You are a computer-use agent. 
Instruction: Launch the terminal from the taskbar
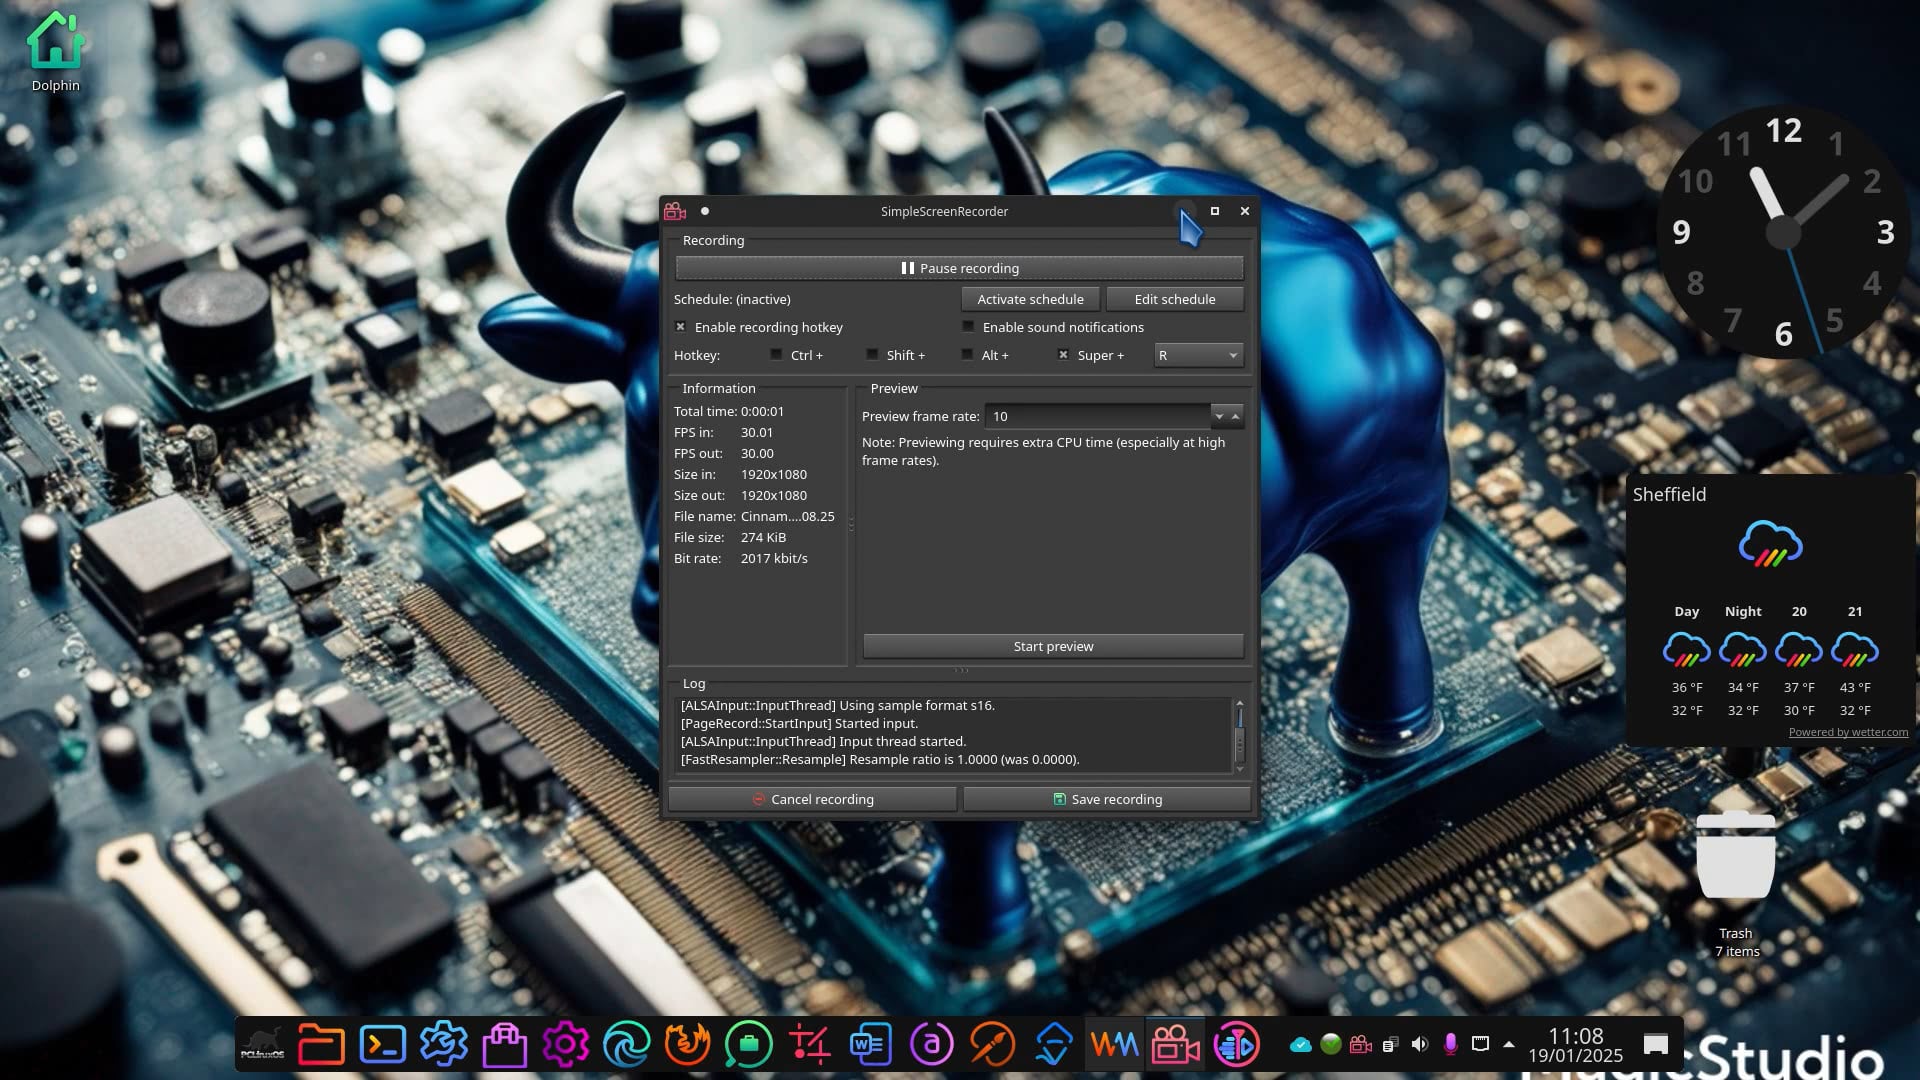[x=383, y=1045]
